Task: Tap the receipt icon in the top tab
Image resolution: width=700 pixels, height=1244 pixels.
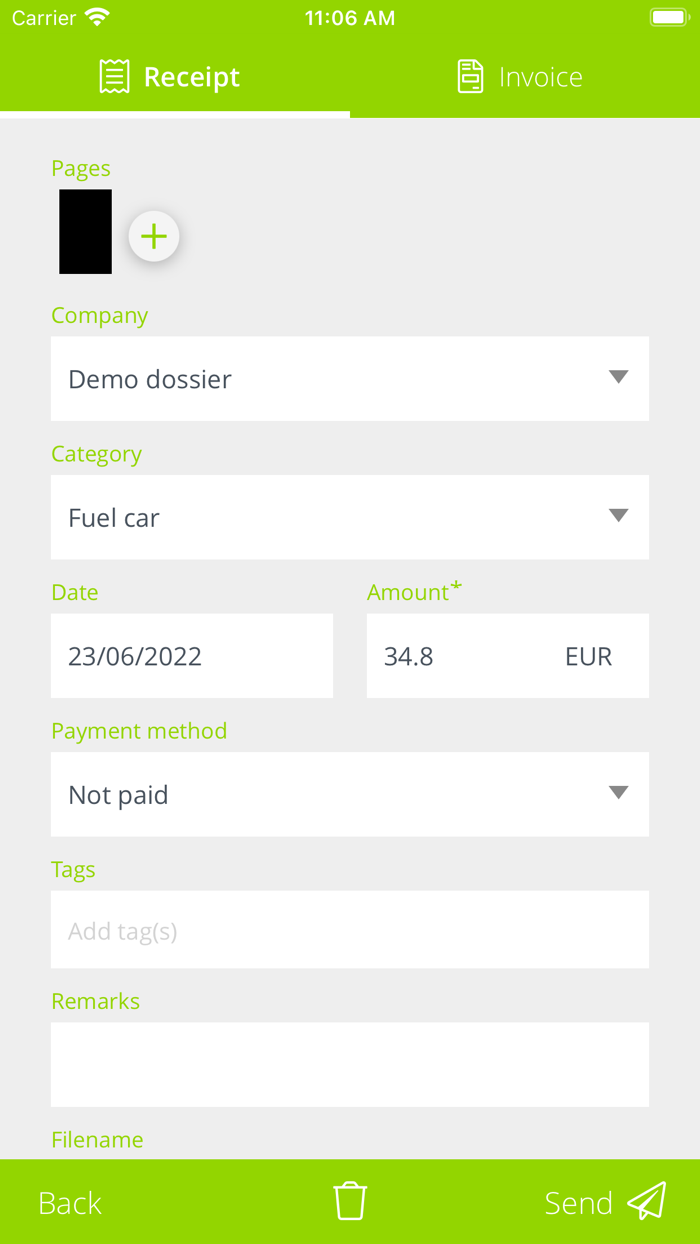Action: click(115, 77)
